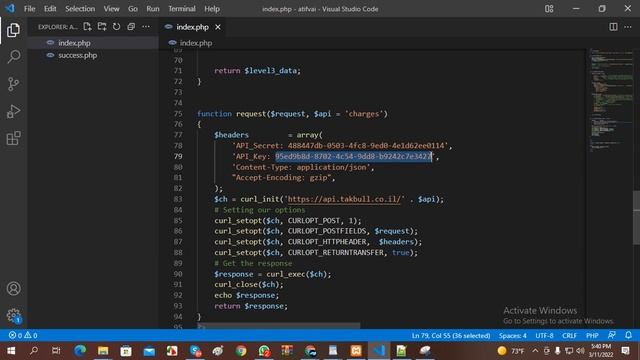Open Windows Start menu
This screenshot has height=360, width=640.
tap(11, 351)
